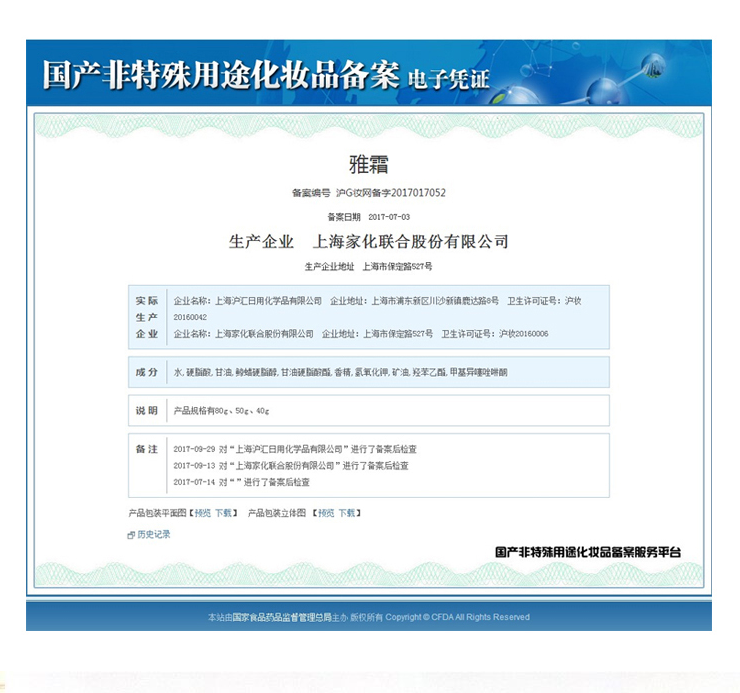Viewport: 740px width, 693px height.
Task: Download the 产品包装平面图 flat packaging image
Action: (x=224, y=513)
